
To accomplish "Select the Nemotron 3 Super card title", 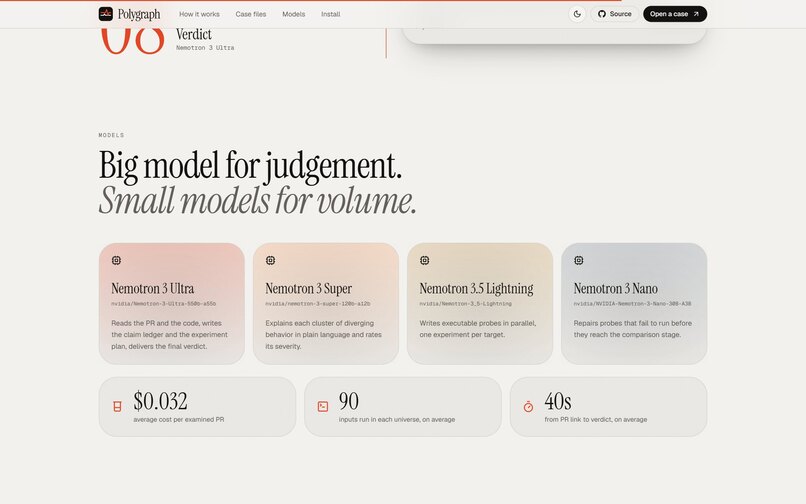I will [308, 288].
